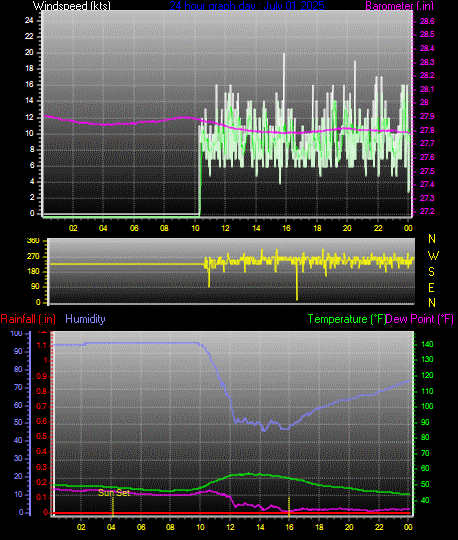Image resolution: width=458 pixels, height=540 pixels.
Task: Click the 6 value on the windspeed axis
Action: pos(32,165)
